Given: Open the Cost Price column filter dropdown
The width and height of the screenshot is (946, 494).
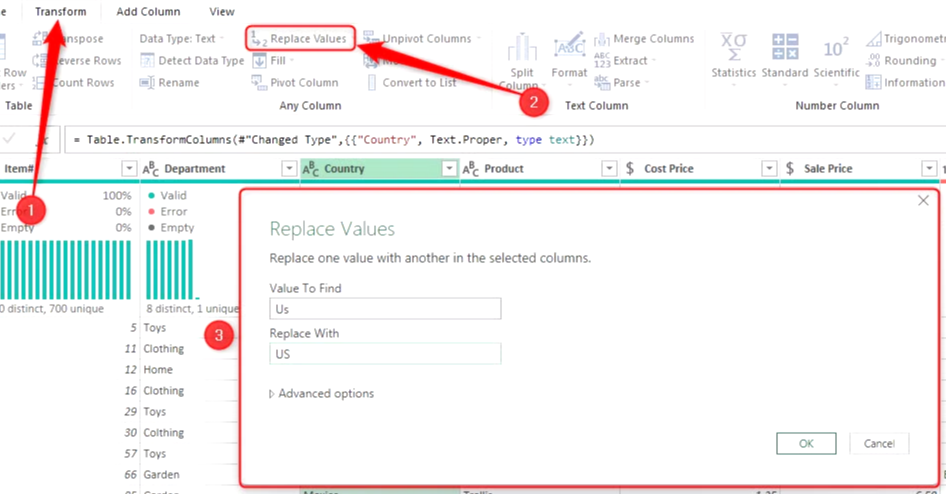Looking at the screenshot, I should click(x=769, y=168).
